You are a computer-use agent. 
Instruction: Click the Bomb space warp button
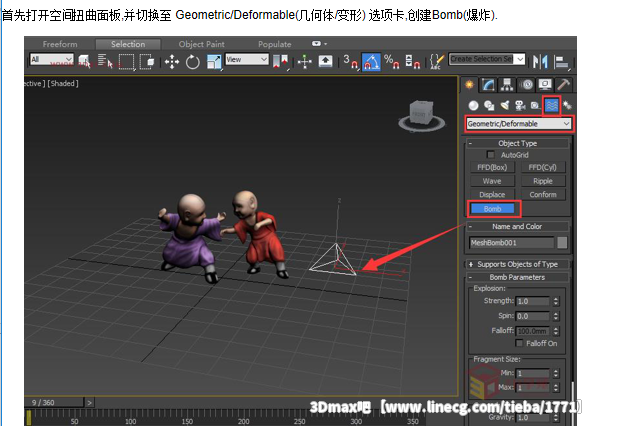(x=492, y=209)
